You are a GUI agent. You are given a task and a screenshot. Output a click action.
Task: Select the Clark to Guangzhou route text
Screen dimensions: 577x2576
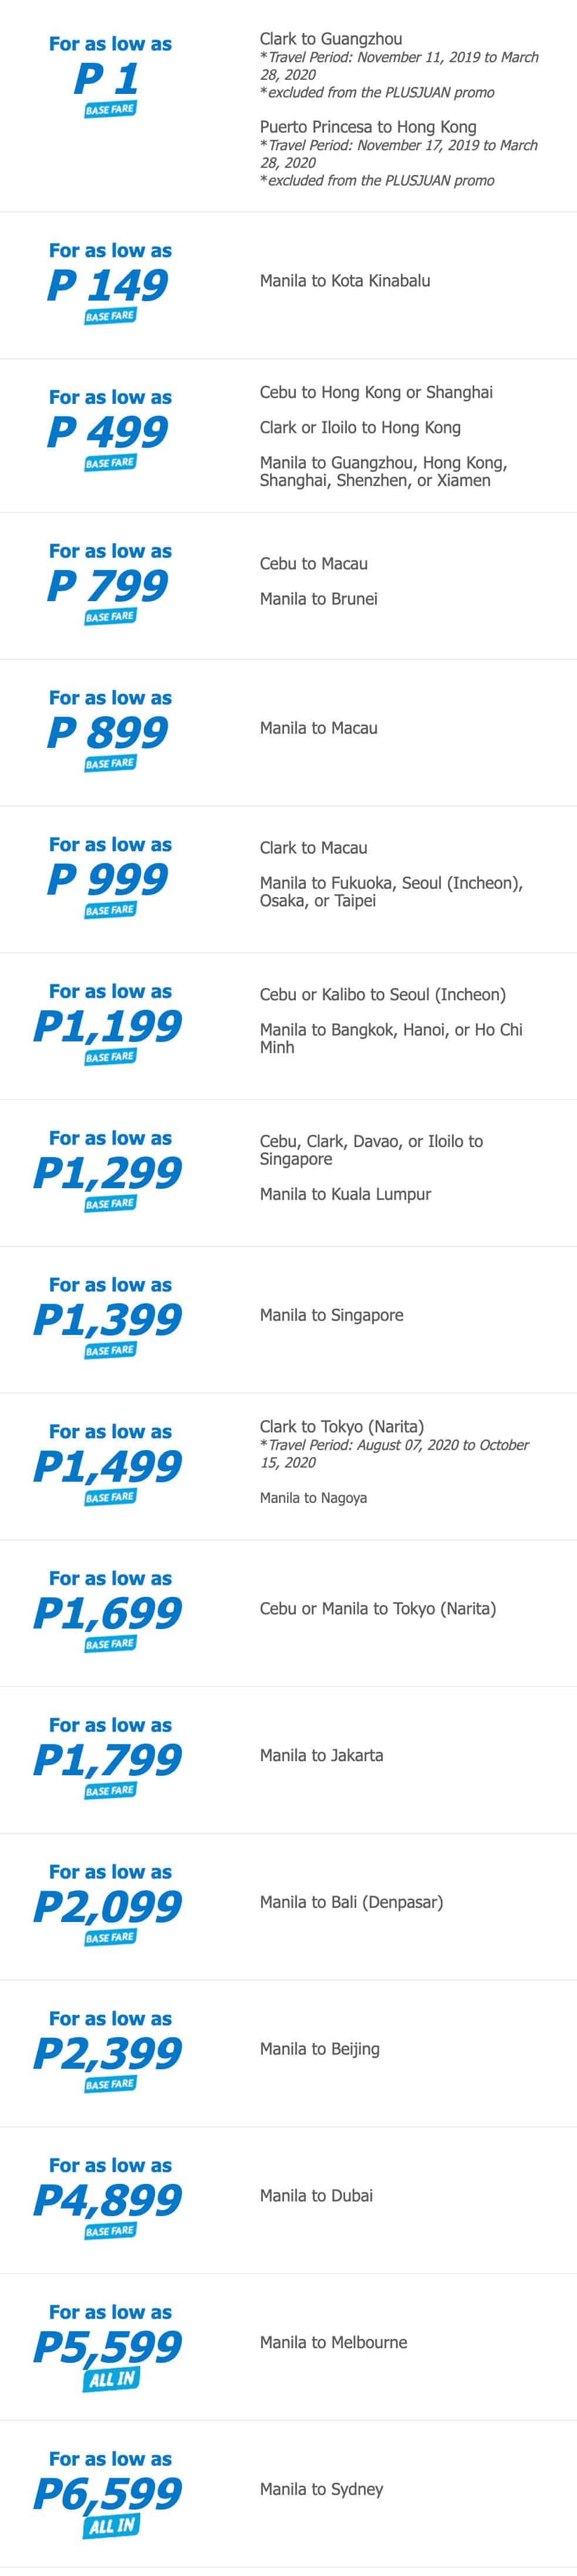[331, 39]
